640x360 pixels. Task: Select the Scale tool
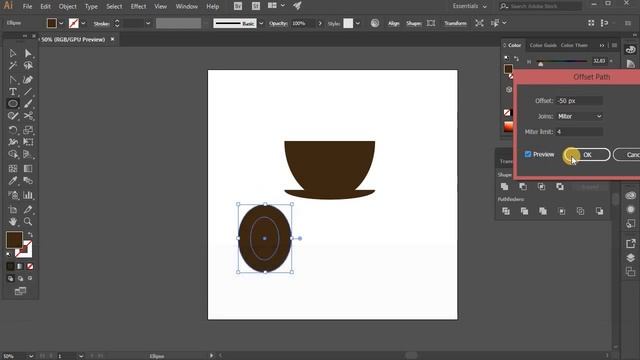[28, 130]
